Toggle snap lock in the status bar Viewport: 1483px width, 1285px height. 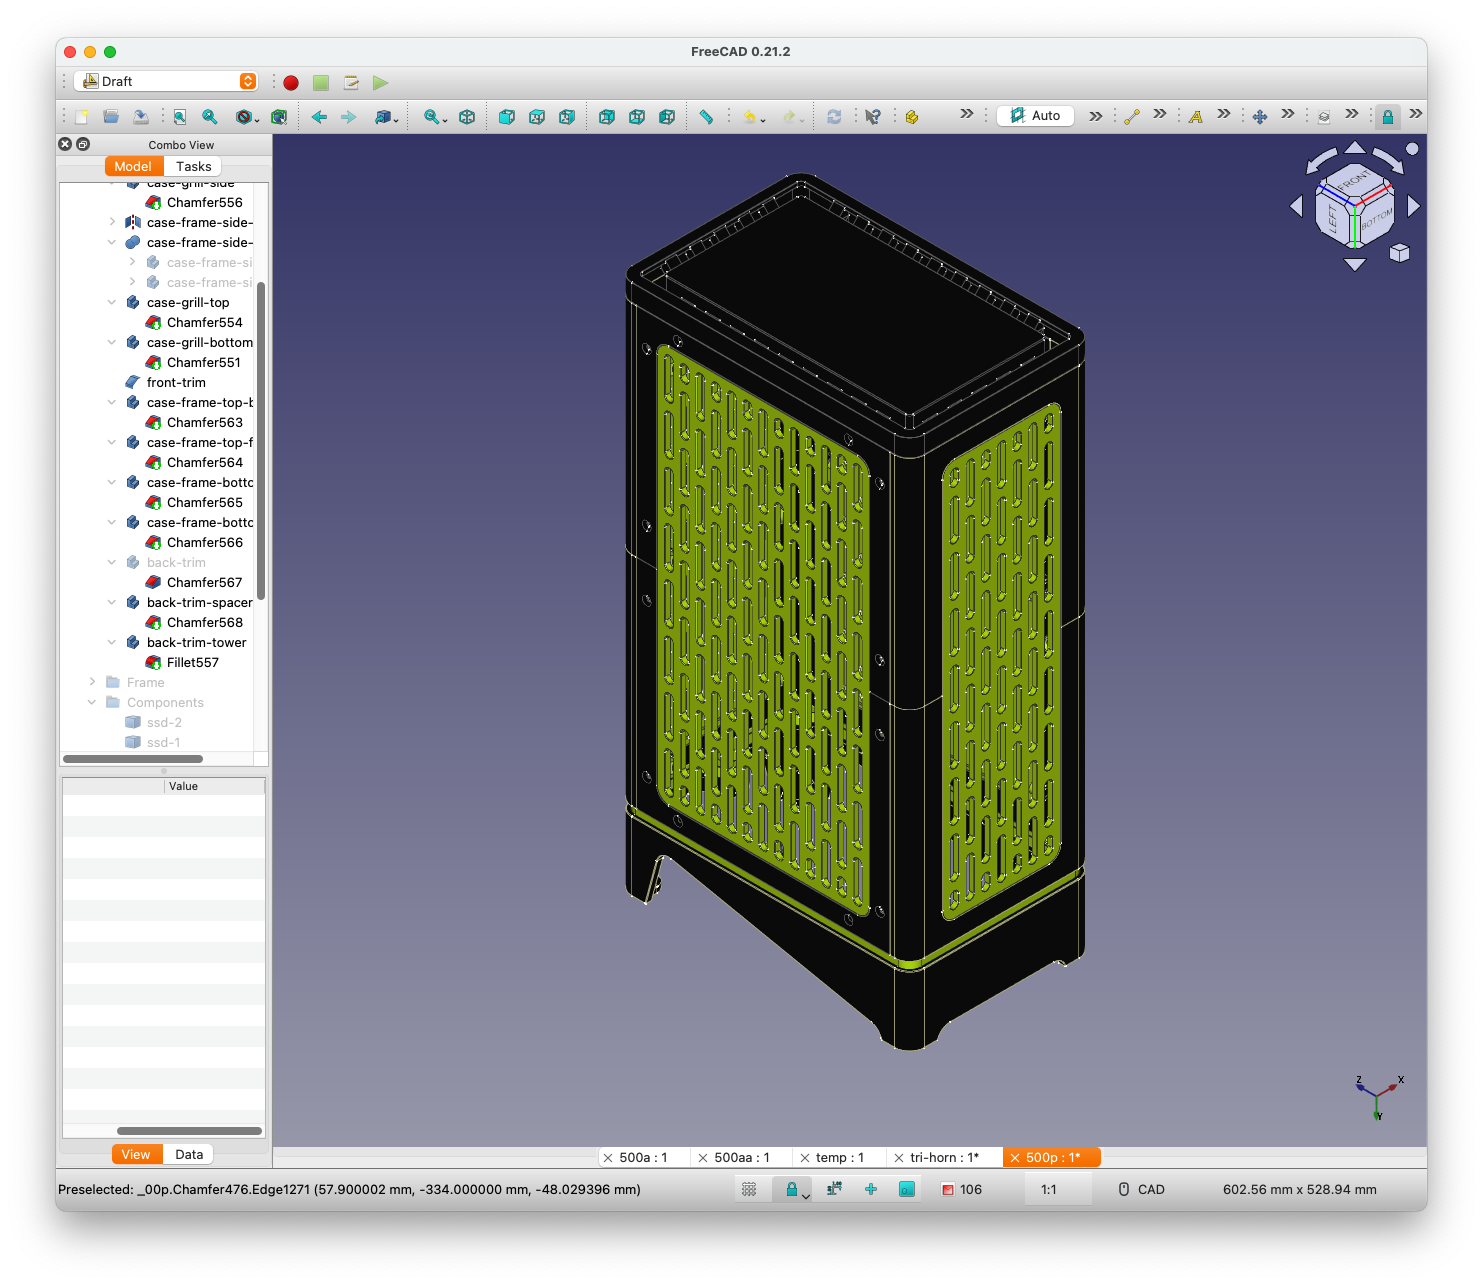click(792, 1189)
